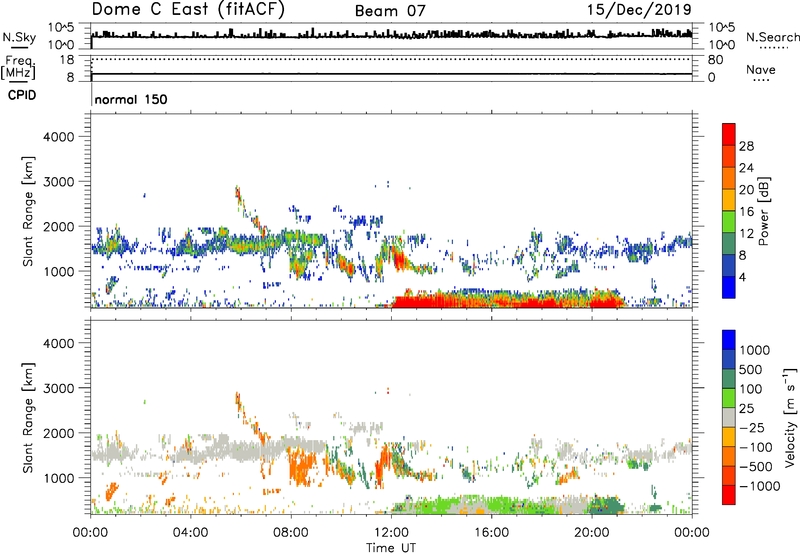The image size is (800, 554).
Task: Click the red bottom segment of the Velocity colorbar
Action: tap(729, 495)
